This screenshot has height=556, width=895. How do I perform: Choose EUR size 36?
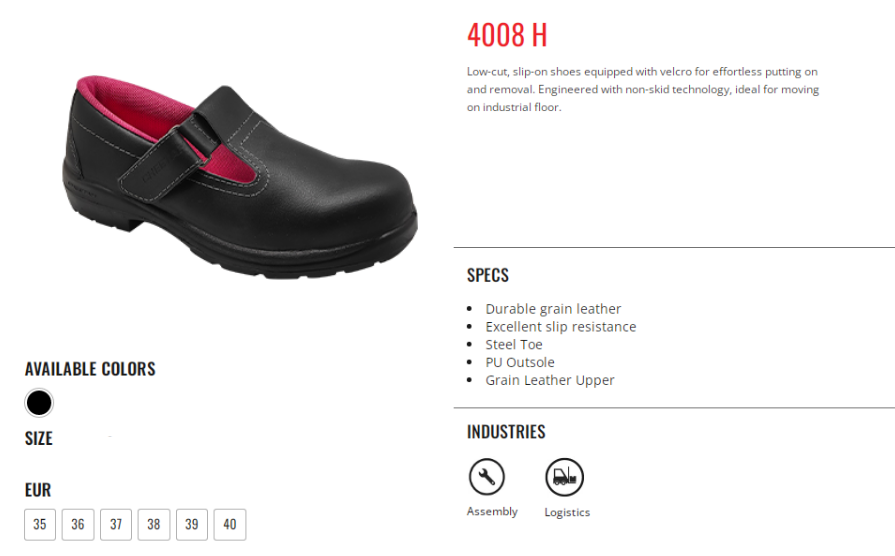point(78,524)
